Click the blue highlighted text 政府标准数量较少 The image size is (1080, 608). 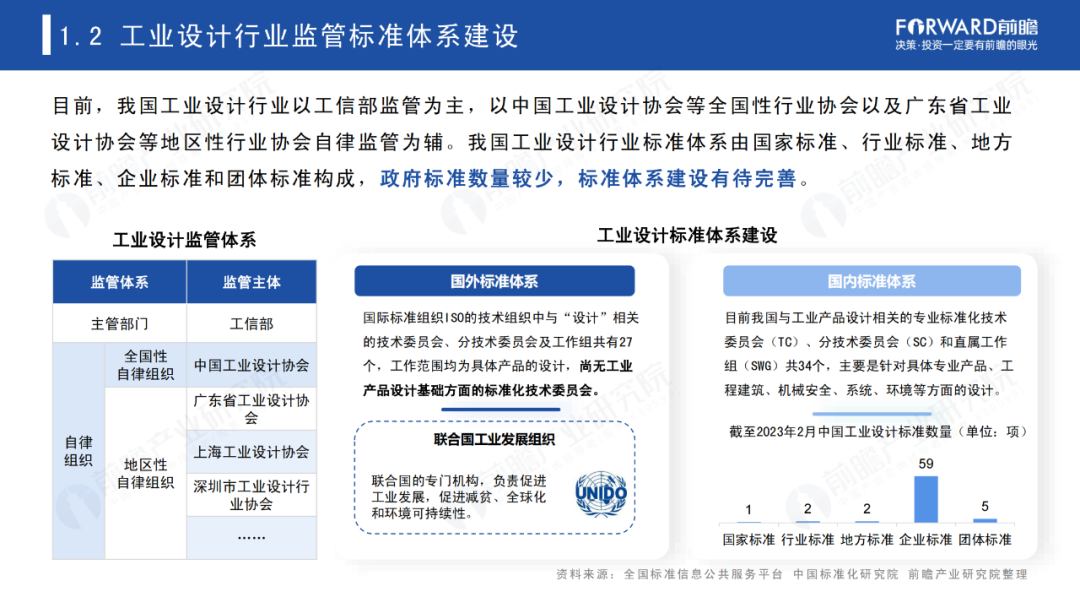(467, 178)
